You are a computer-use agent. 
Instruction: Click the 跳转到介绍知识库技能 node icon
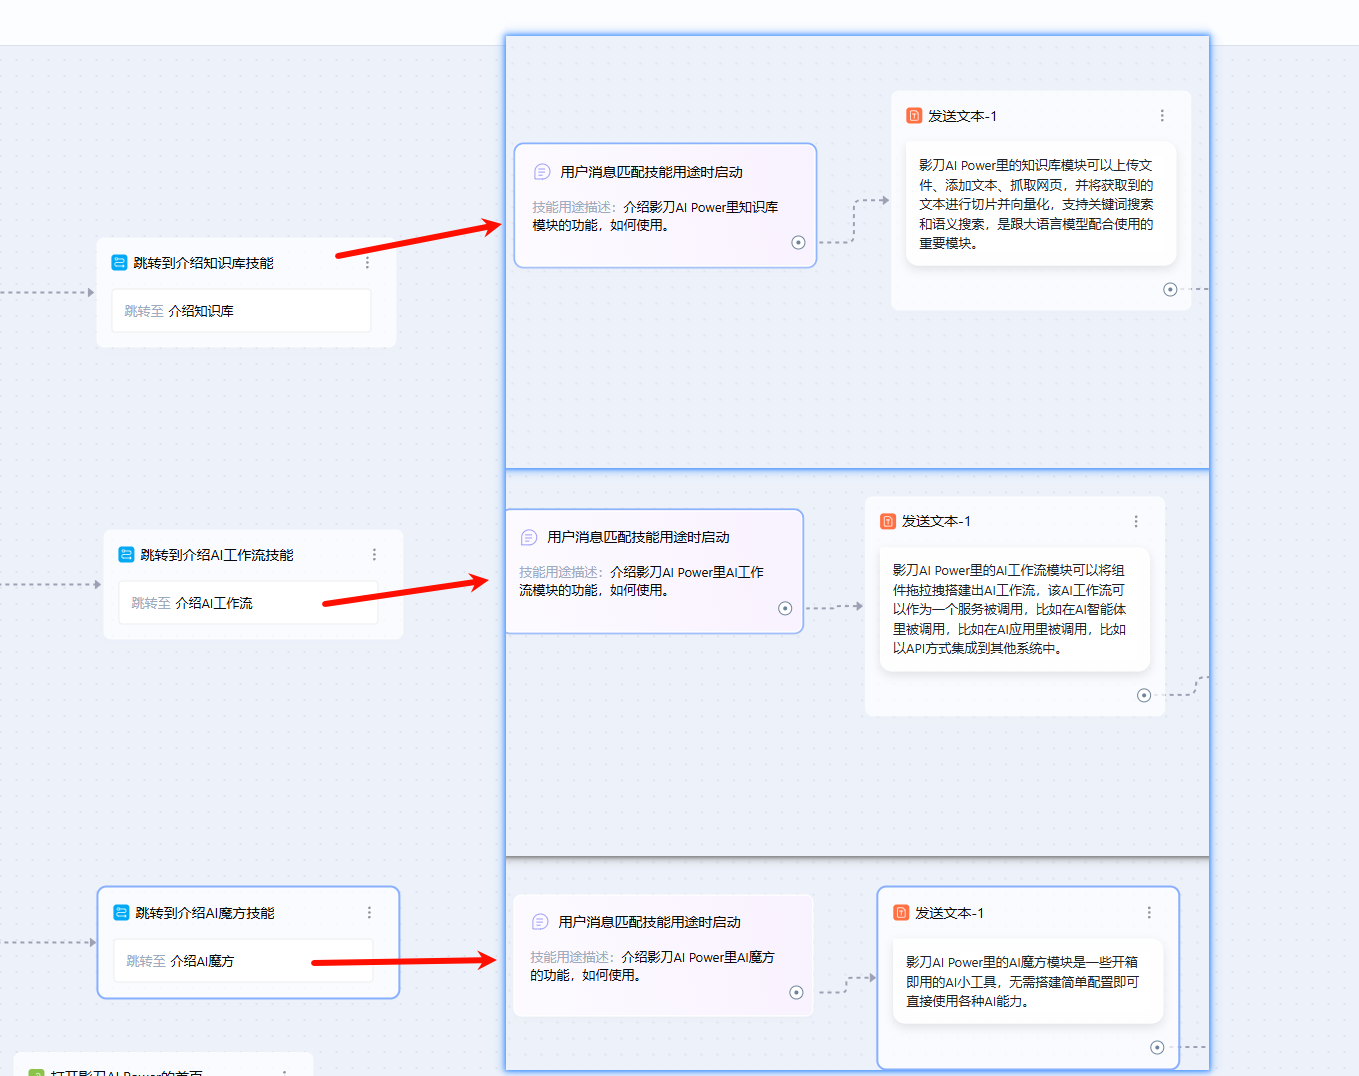click(119, 263)
